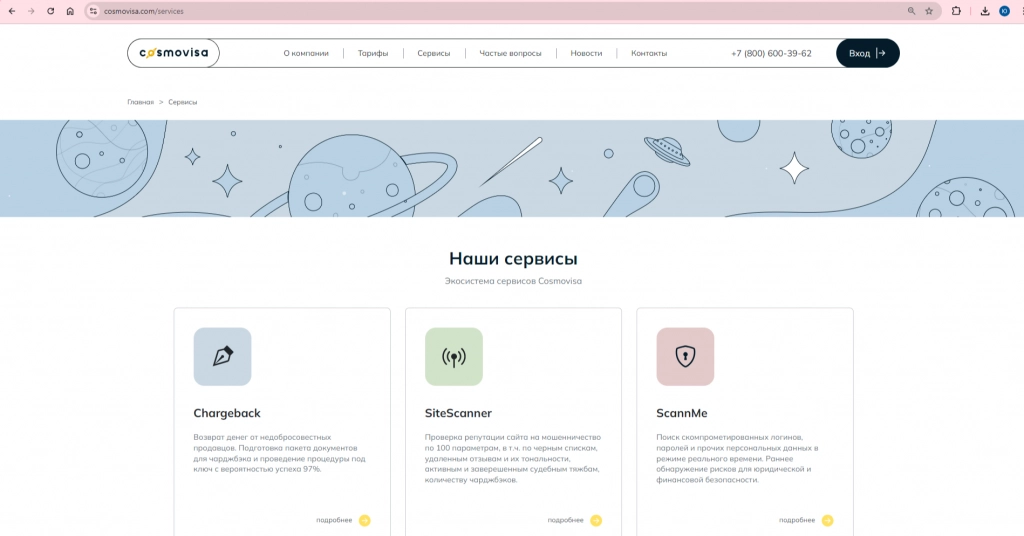
Task: Click Сервисы breadcrumb item
Action: 183,102
